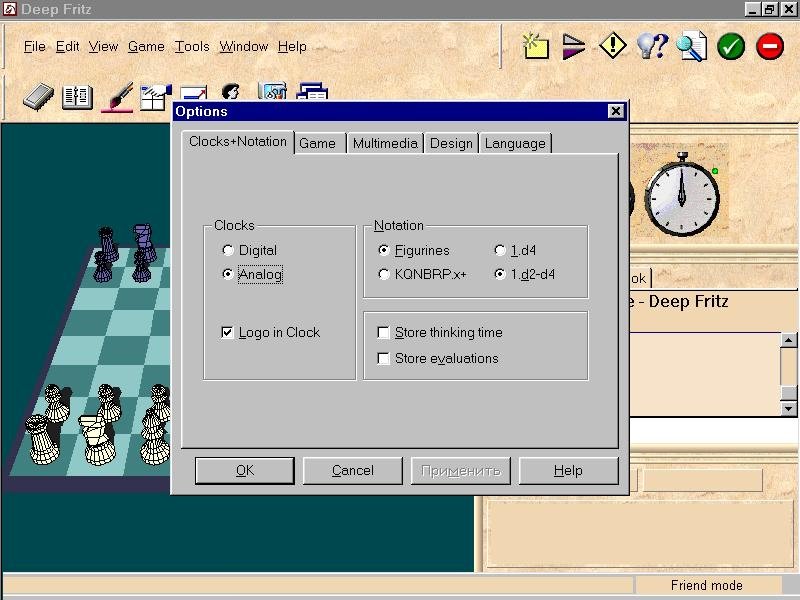Open the Edit menu

67,46
